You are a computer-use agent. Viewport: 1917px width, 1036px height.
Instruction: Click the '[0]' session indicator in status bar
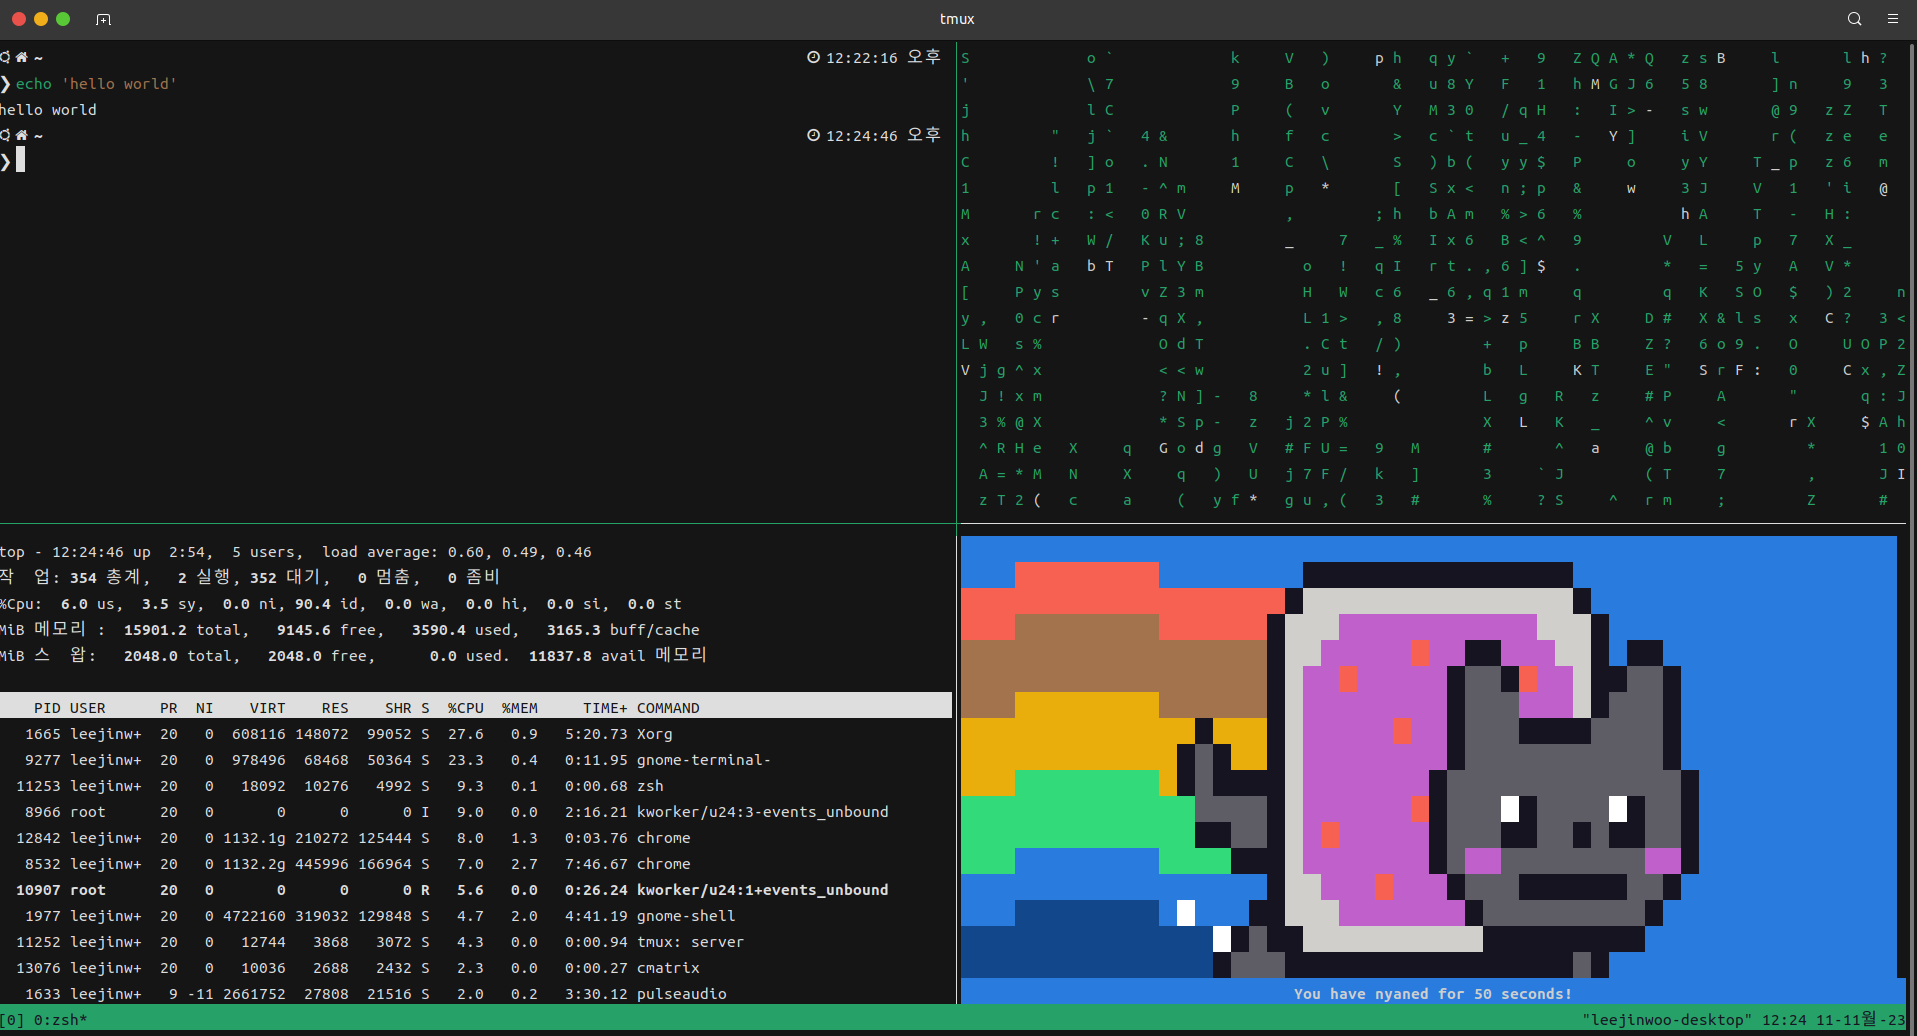[x=12, y=1020]
